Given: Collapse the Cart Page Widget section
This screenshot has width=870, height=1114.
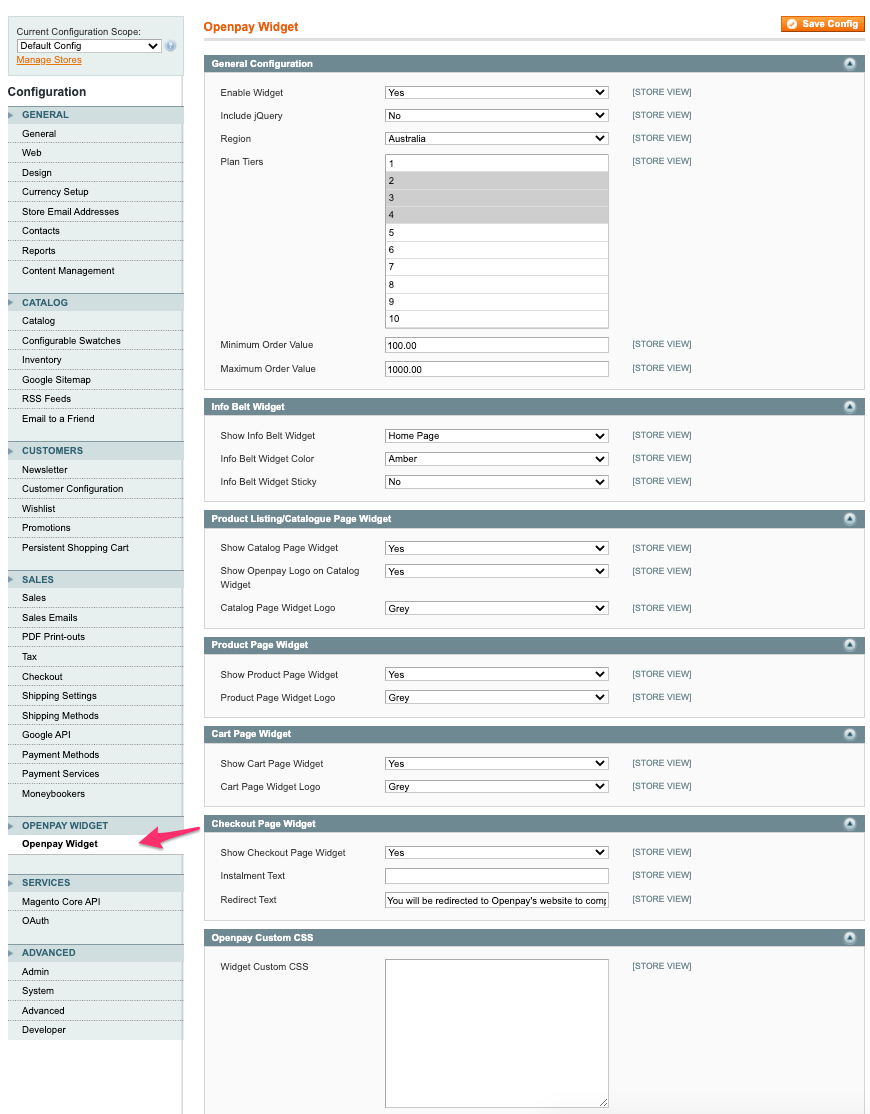Looking at the screenshot, I should 850,733.
